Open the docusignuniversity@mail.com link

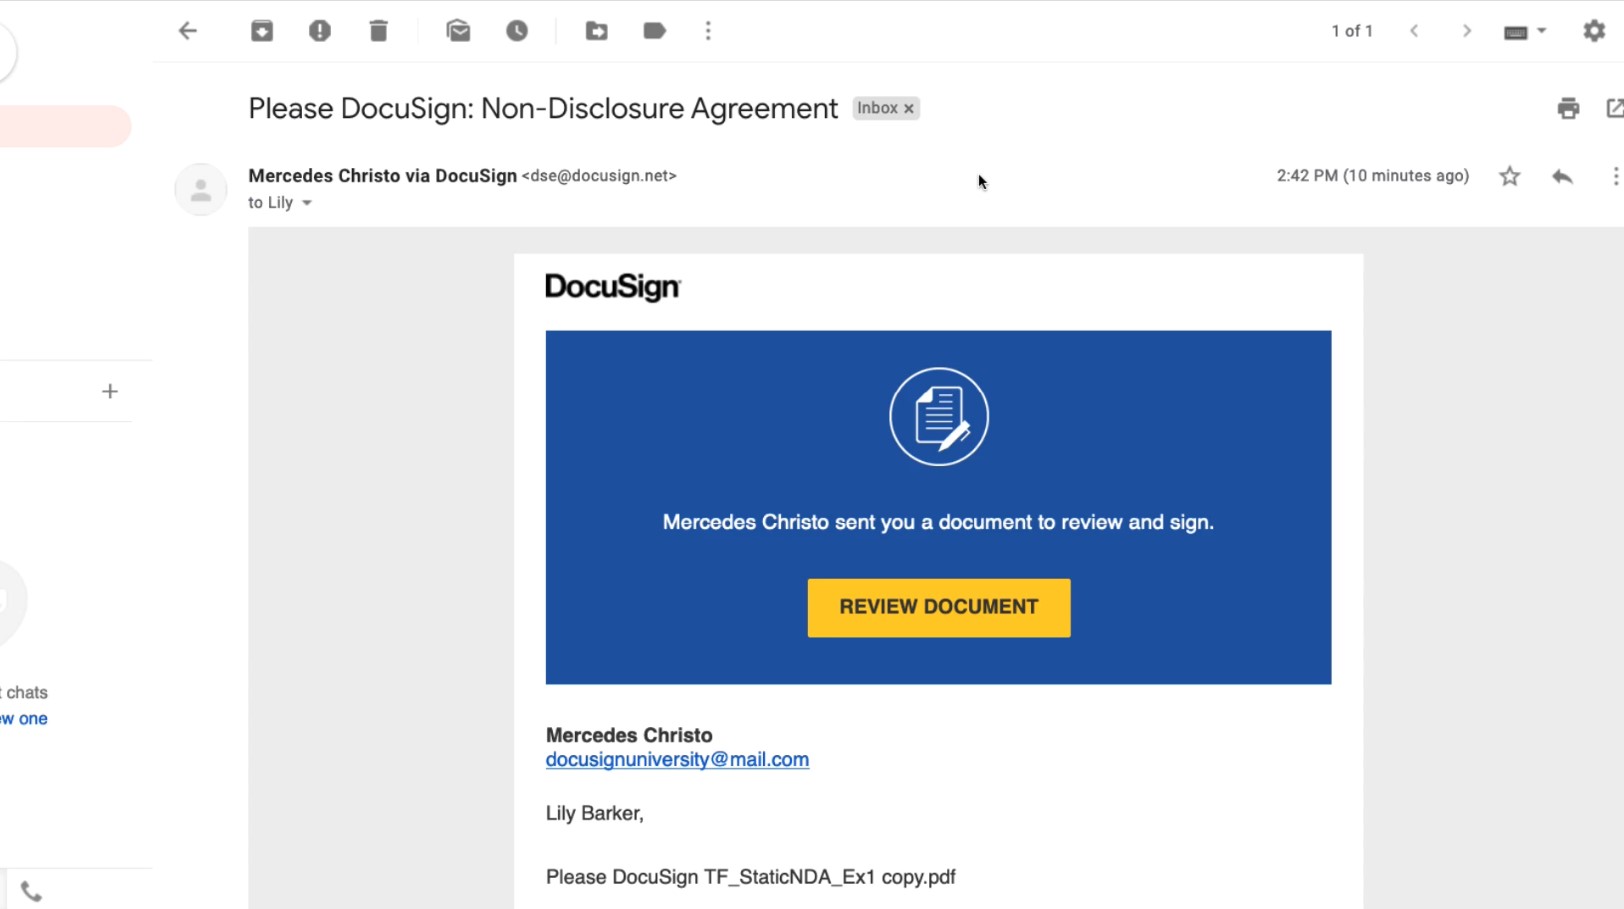[x=677, y=760]
